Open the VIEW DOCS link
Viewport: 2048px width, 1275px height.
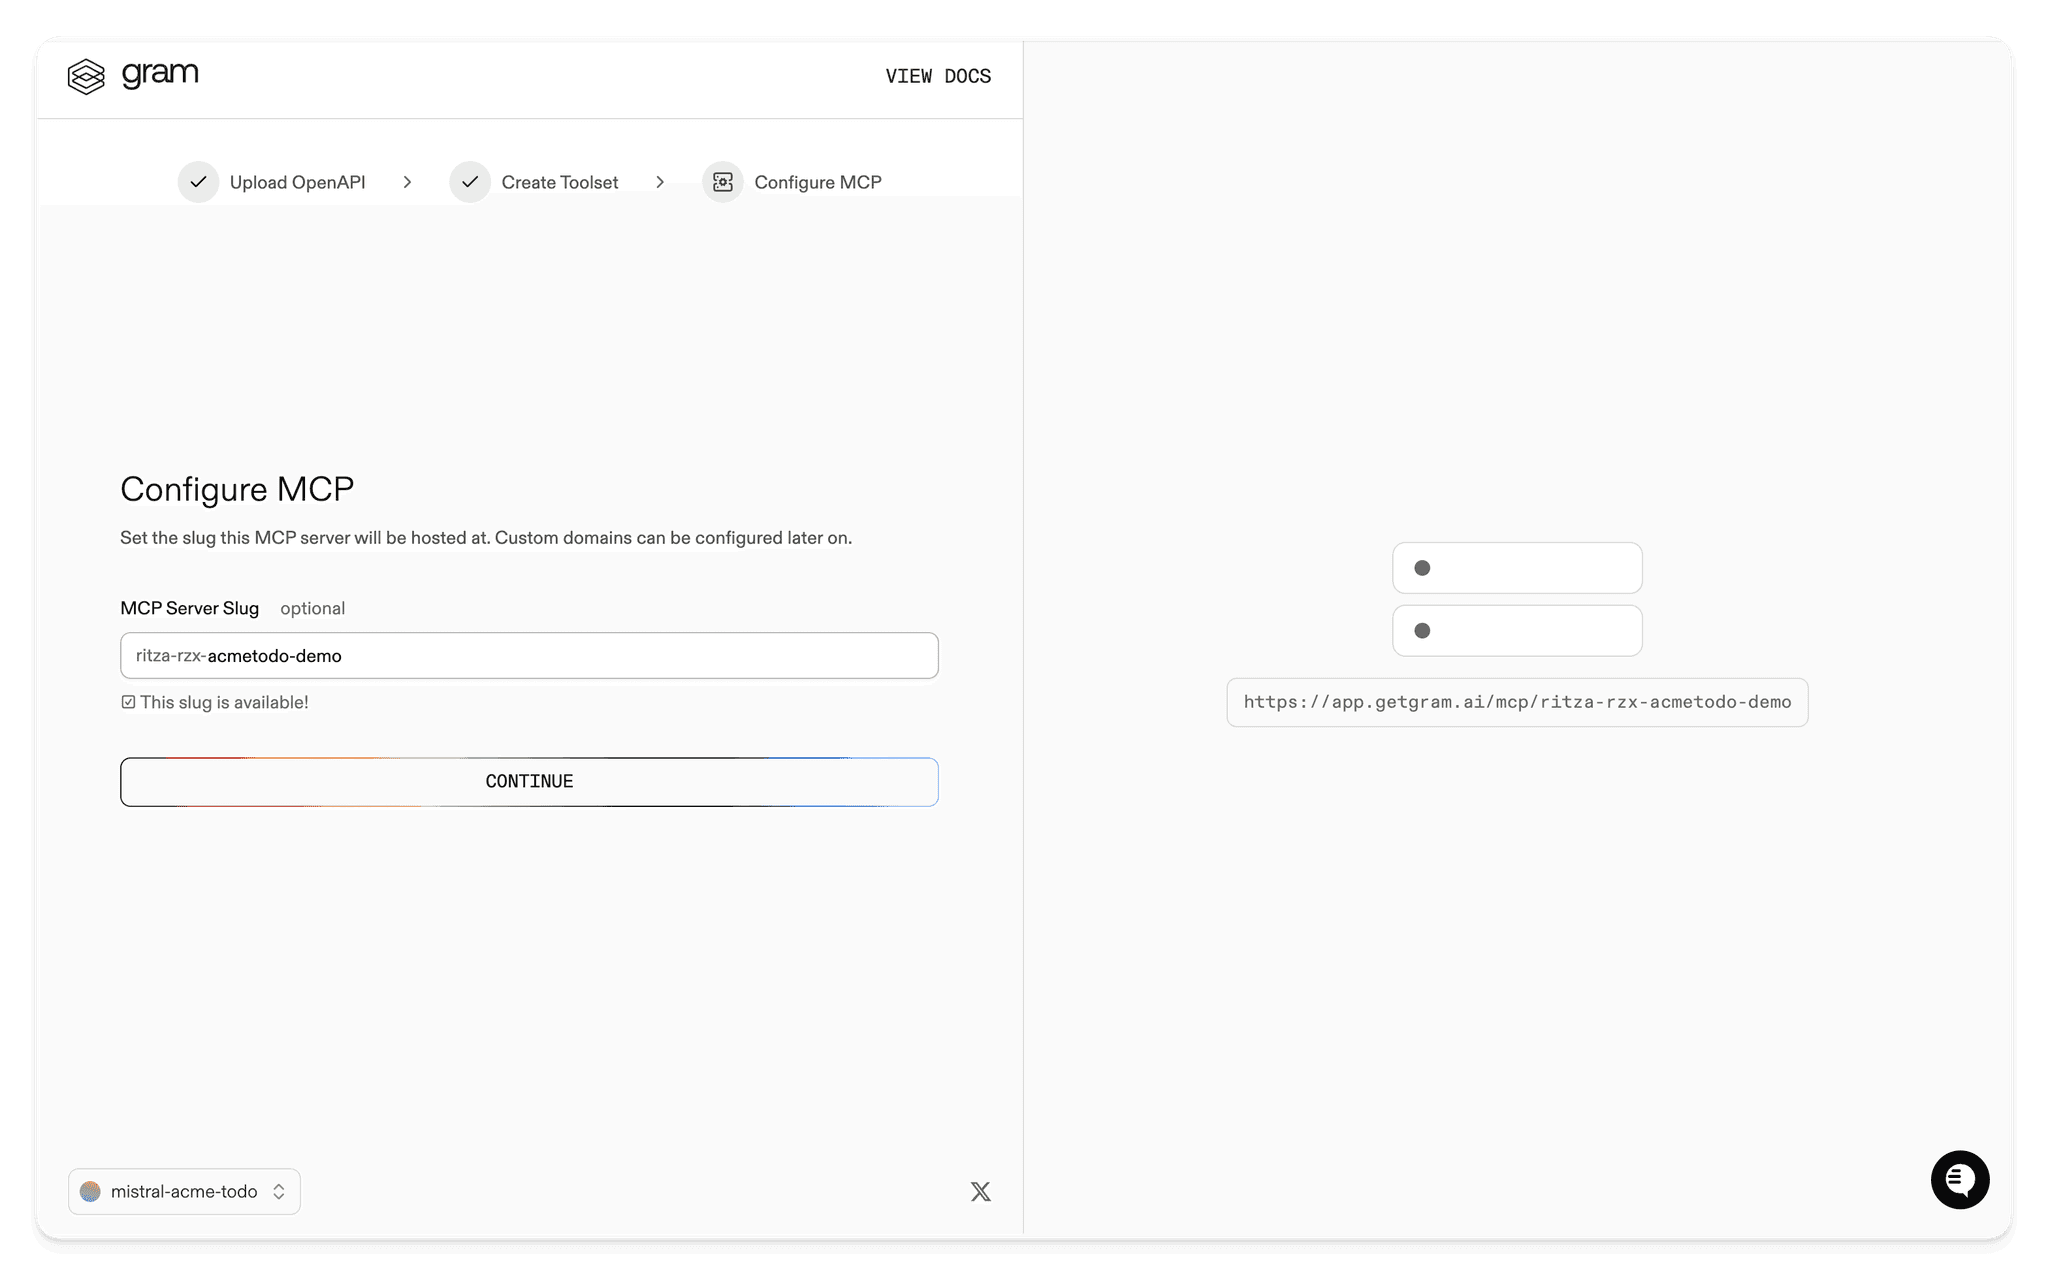pos(938,76)
